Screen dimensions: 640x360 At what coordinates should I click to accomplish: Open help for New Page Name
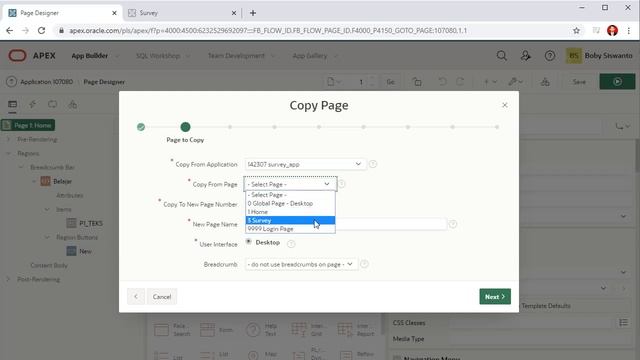453,224
